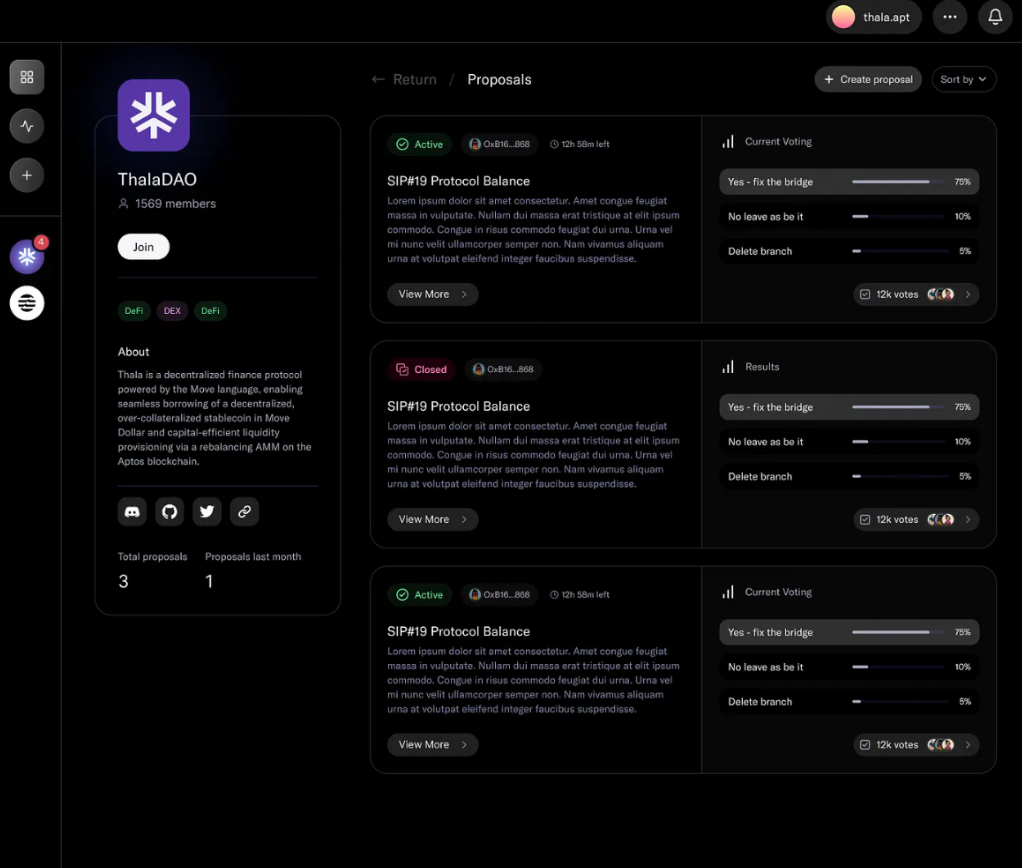Click the closed proposal title SIP#19 Protocol Balance
This screenshot has height=868, width=1022.
point(458,407)
